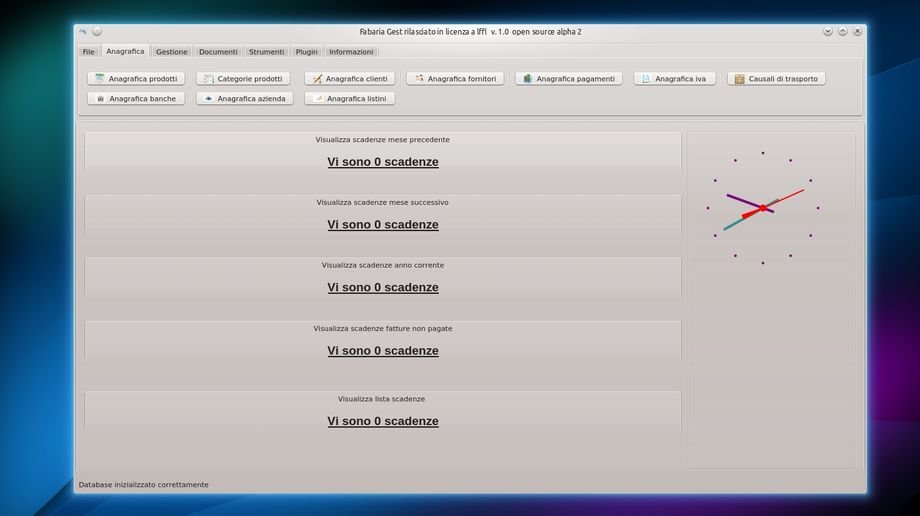920x516 pixels.
Task: Open window menu icon in title bar
Action: (x=83, y=32)
